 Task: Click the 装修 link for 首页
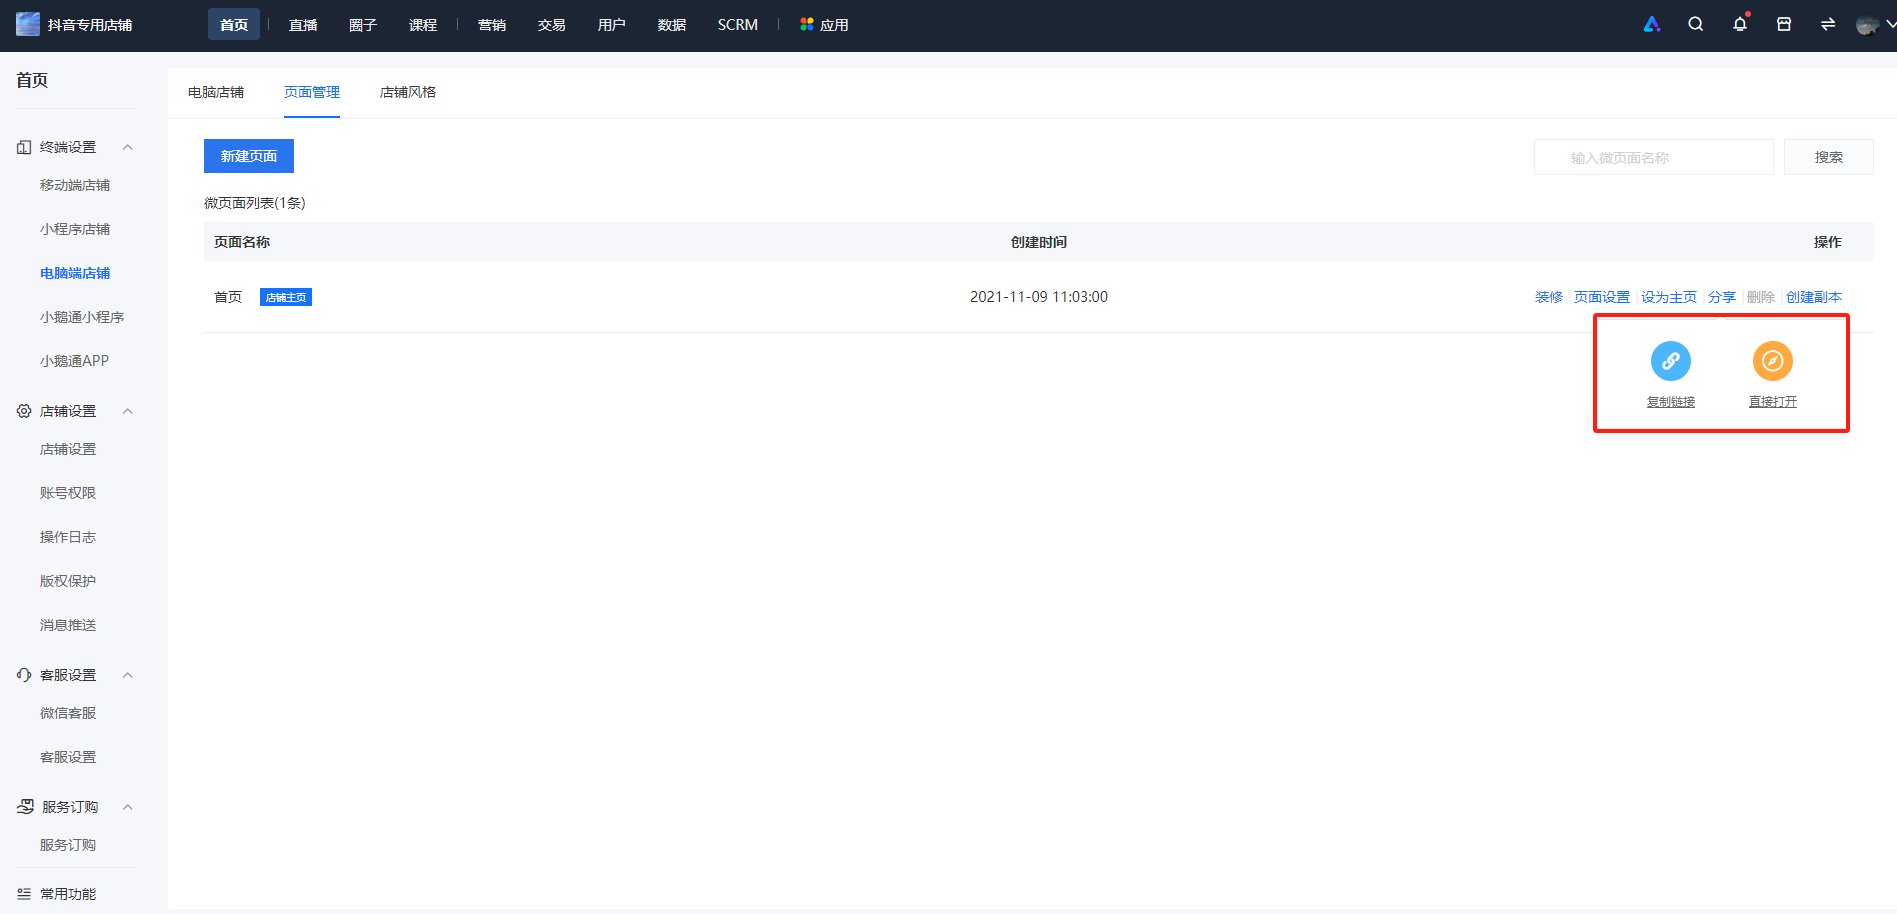click(x=1548, y=297)
